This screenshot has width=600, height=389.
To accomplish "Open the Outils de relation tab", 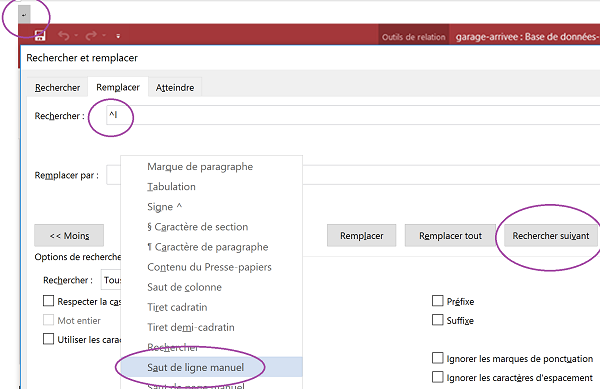I will point(414,37).
